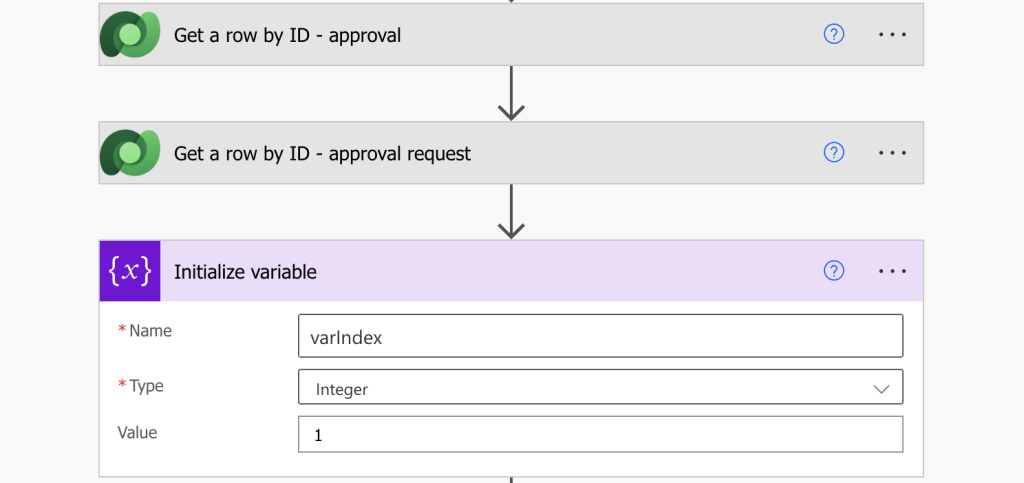Open the ellipsis menu on the approval request step
The image size is (1024, 483).
[892, 153]
